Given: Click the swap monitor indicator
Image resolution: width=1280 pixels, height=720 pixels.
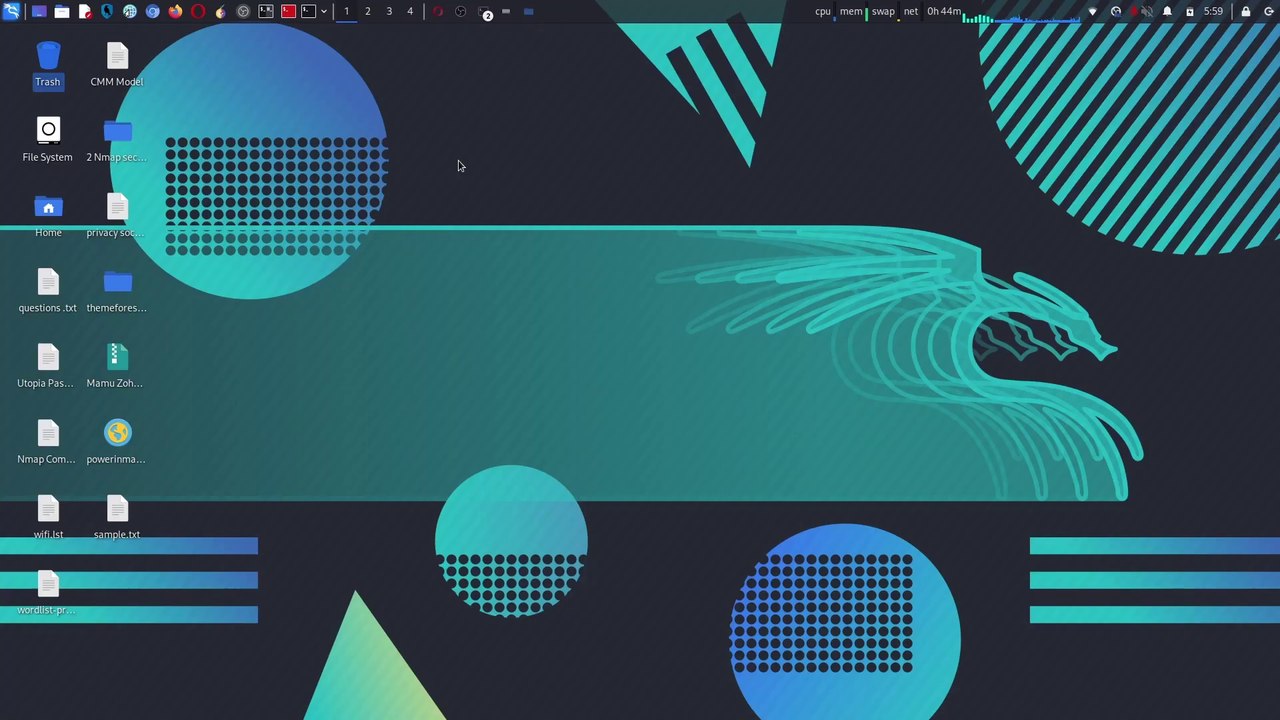Looking at the screenshot, I should point(884,12).
